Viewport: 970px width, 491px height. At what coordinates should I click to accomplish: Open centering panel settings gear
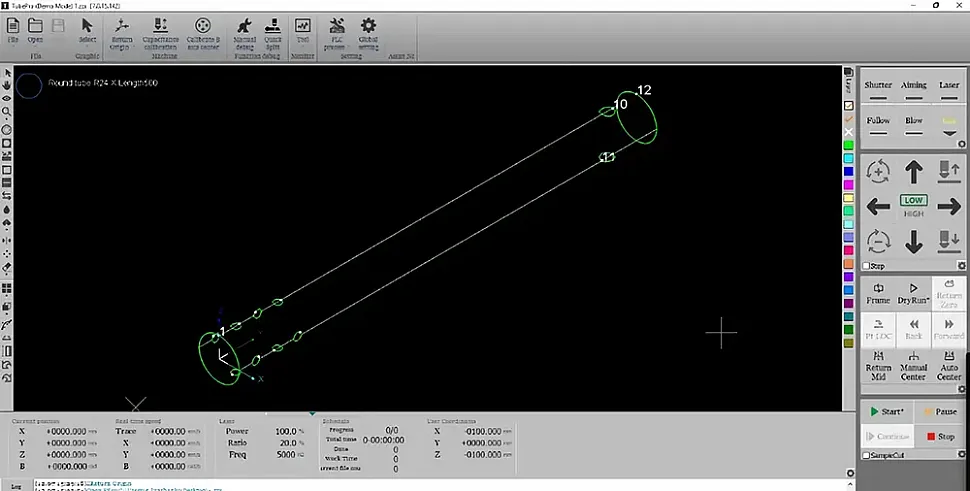[x=961, y=390]
